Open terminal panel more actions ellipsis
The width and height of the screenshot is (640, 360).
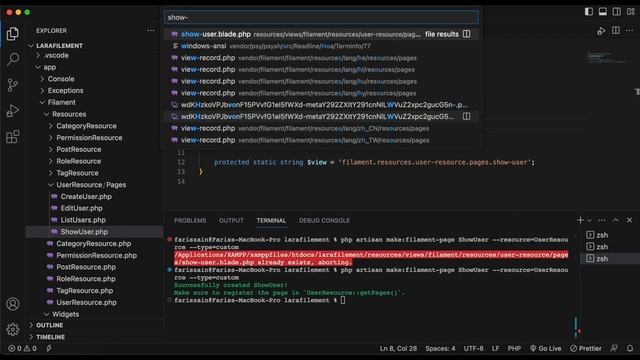(602, 220)
